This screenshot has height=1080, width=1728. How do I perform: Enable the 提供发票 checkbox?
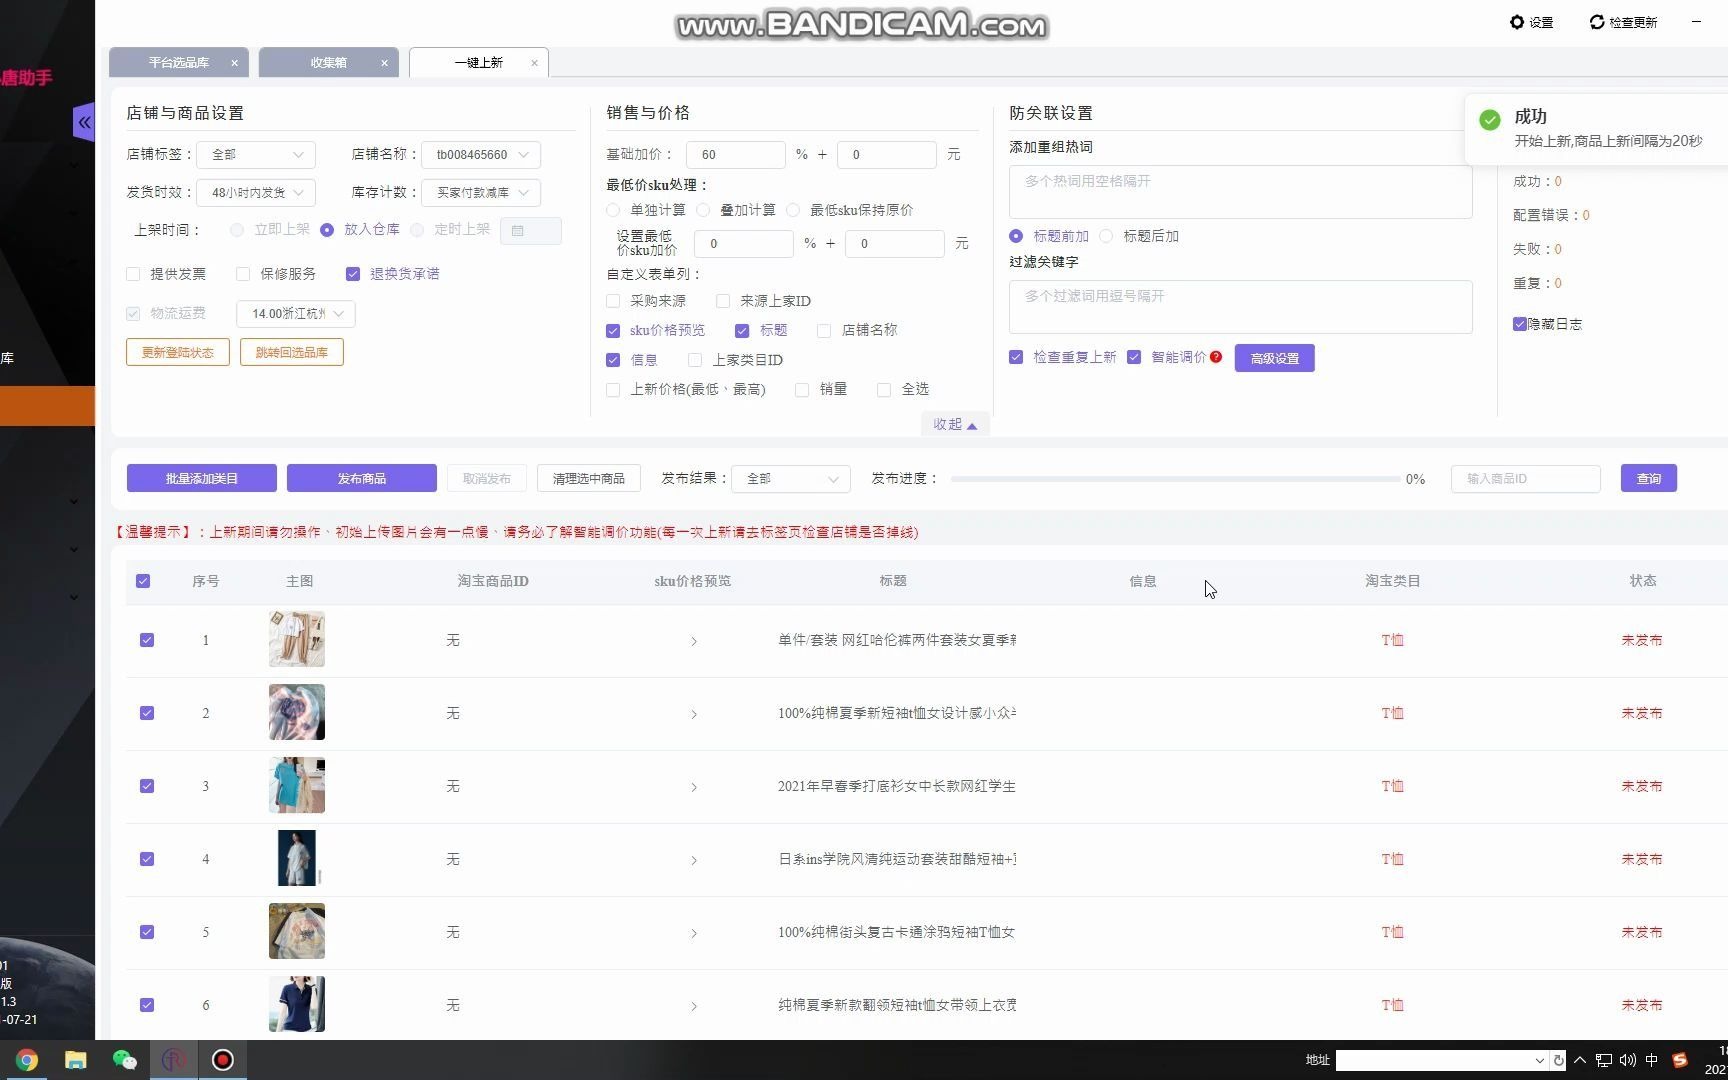pyautogui.click(x=133, y=273)
